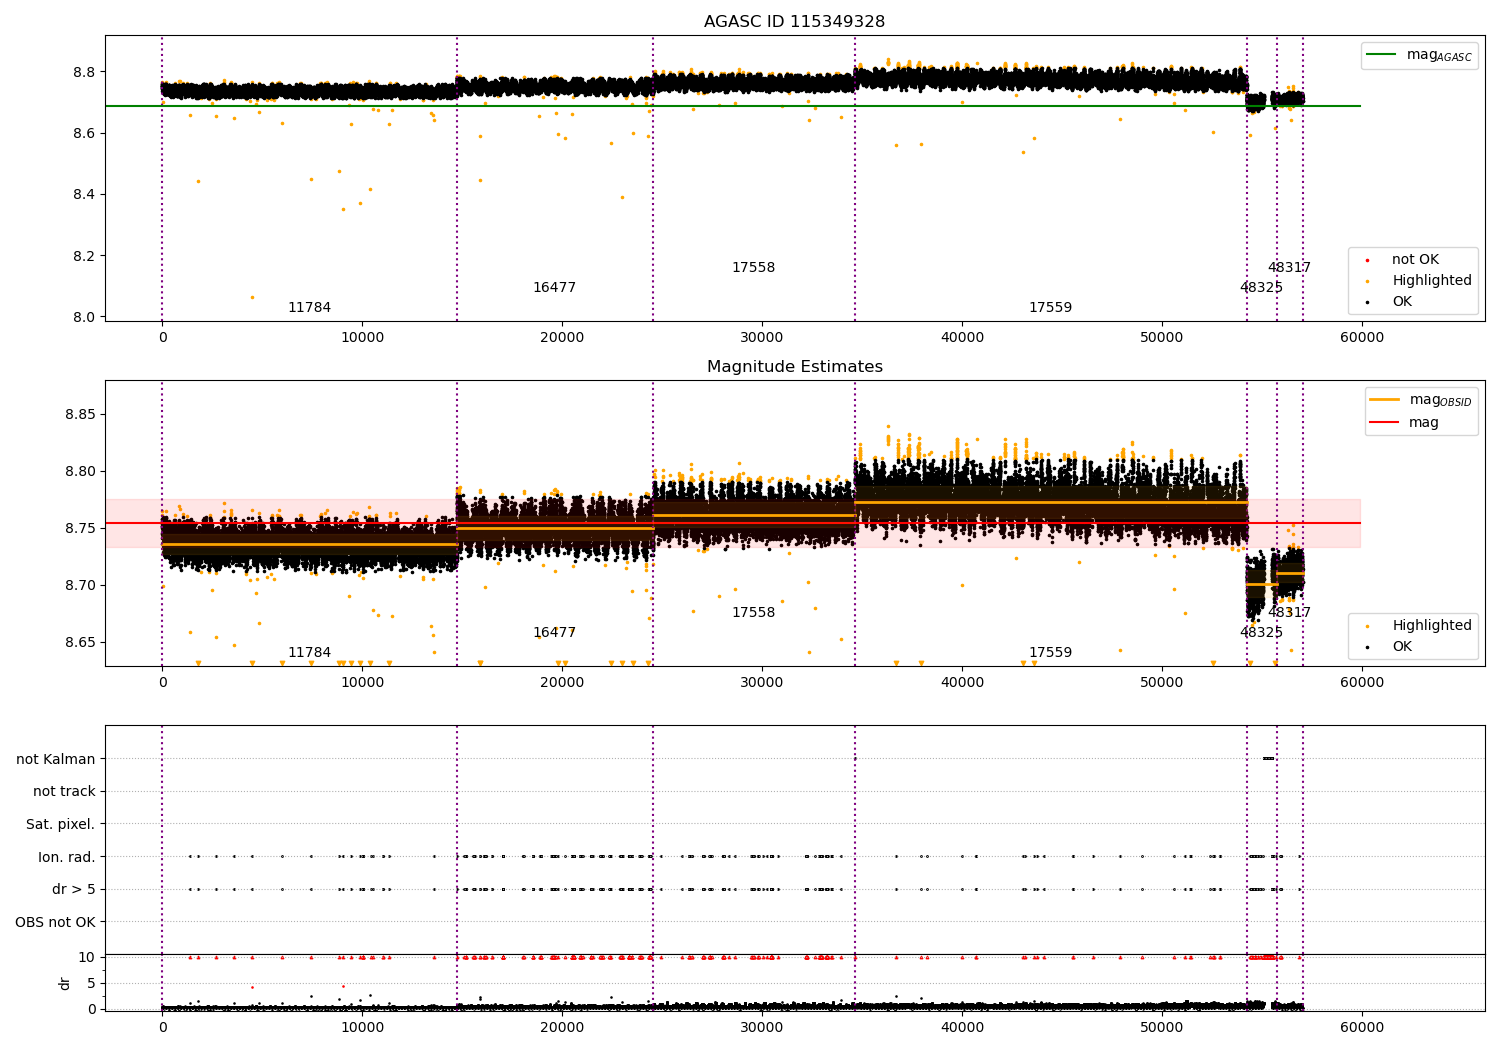Click the 11784 obsid label in top plot
The width and height of the screenshot is (1500, 1050).
pos(309,308)
